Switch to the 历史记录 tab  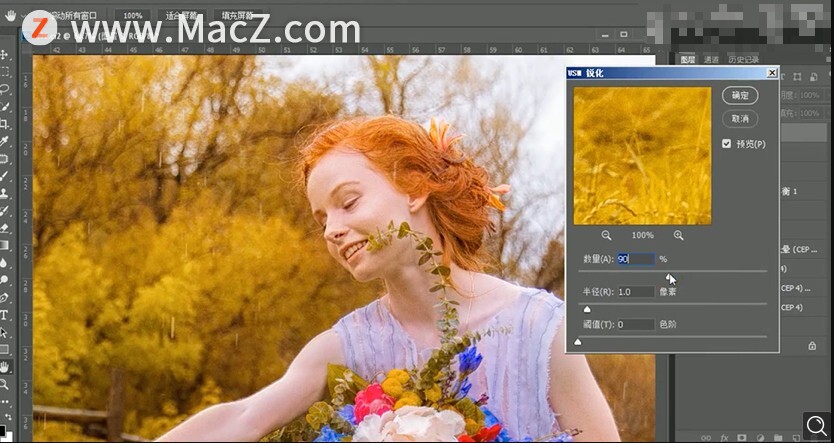point(744,60)
